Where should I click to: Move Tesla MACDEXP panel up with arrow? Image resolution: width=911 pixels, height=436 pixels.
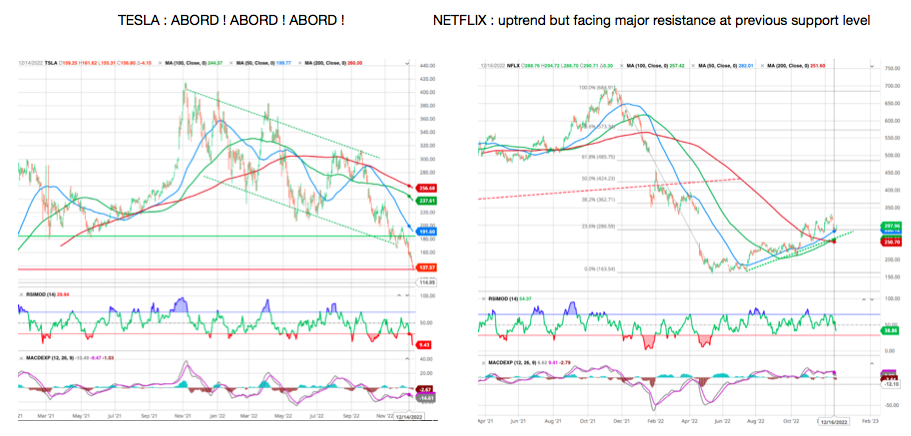pos(407,358)
